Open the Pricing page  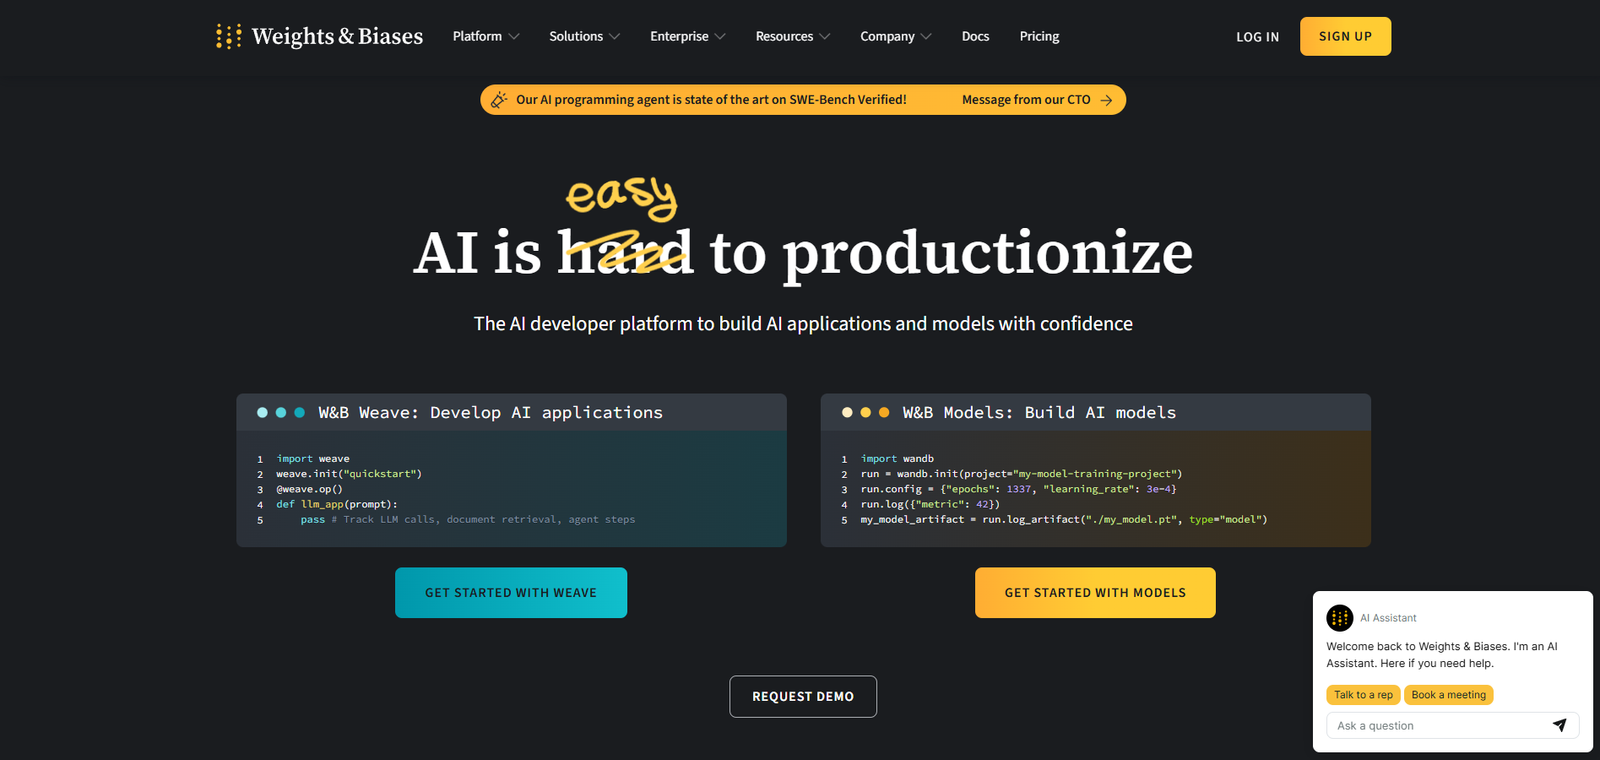click(x=1039, y=37)
